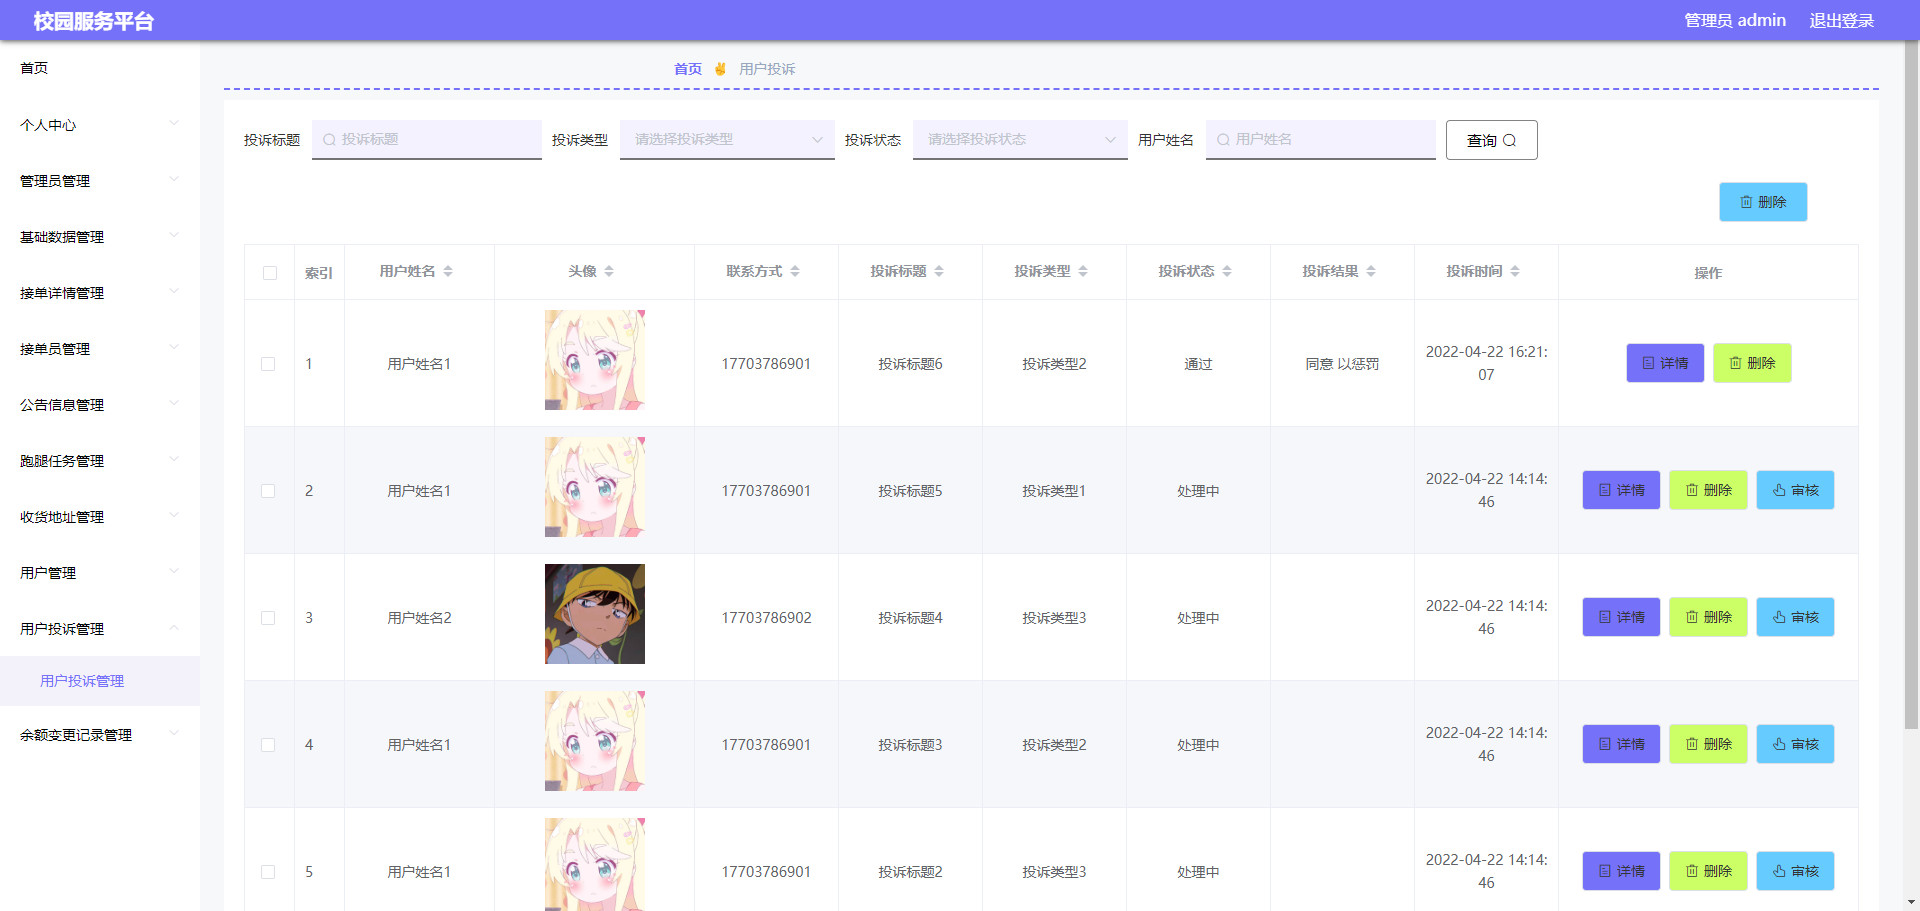Click the avatar thumbnail in row 1
Viewport: 1920px width, 911px height.
pos(595,360)
